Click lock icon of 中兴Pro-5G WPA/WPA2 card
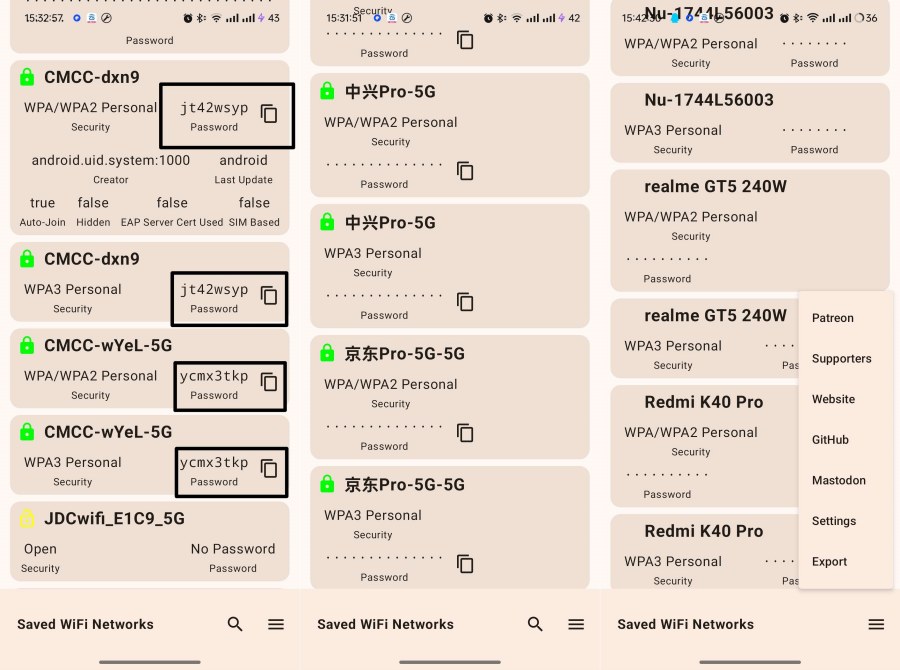 (327, 91)
